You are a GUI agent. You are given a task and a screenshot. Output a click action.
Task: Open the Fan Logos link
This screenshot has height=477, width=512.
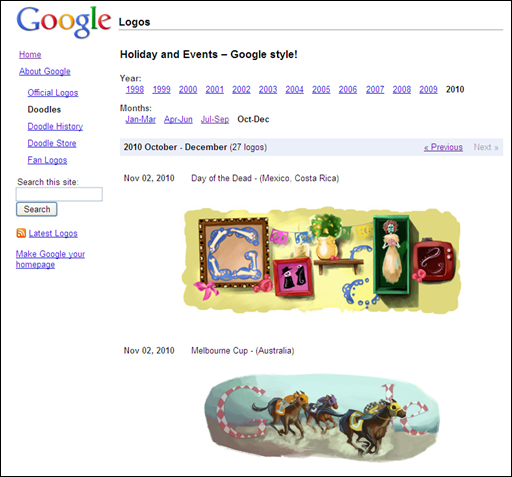pos(47,160)
